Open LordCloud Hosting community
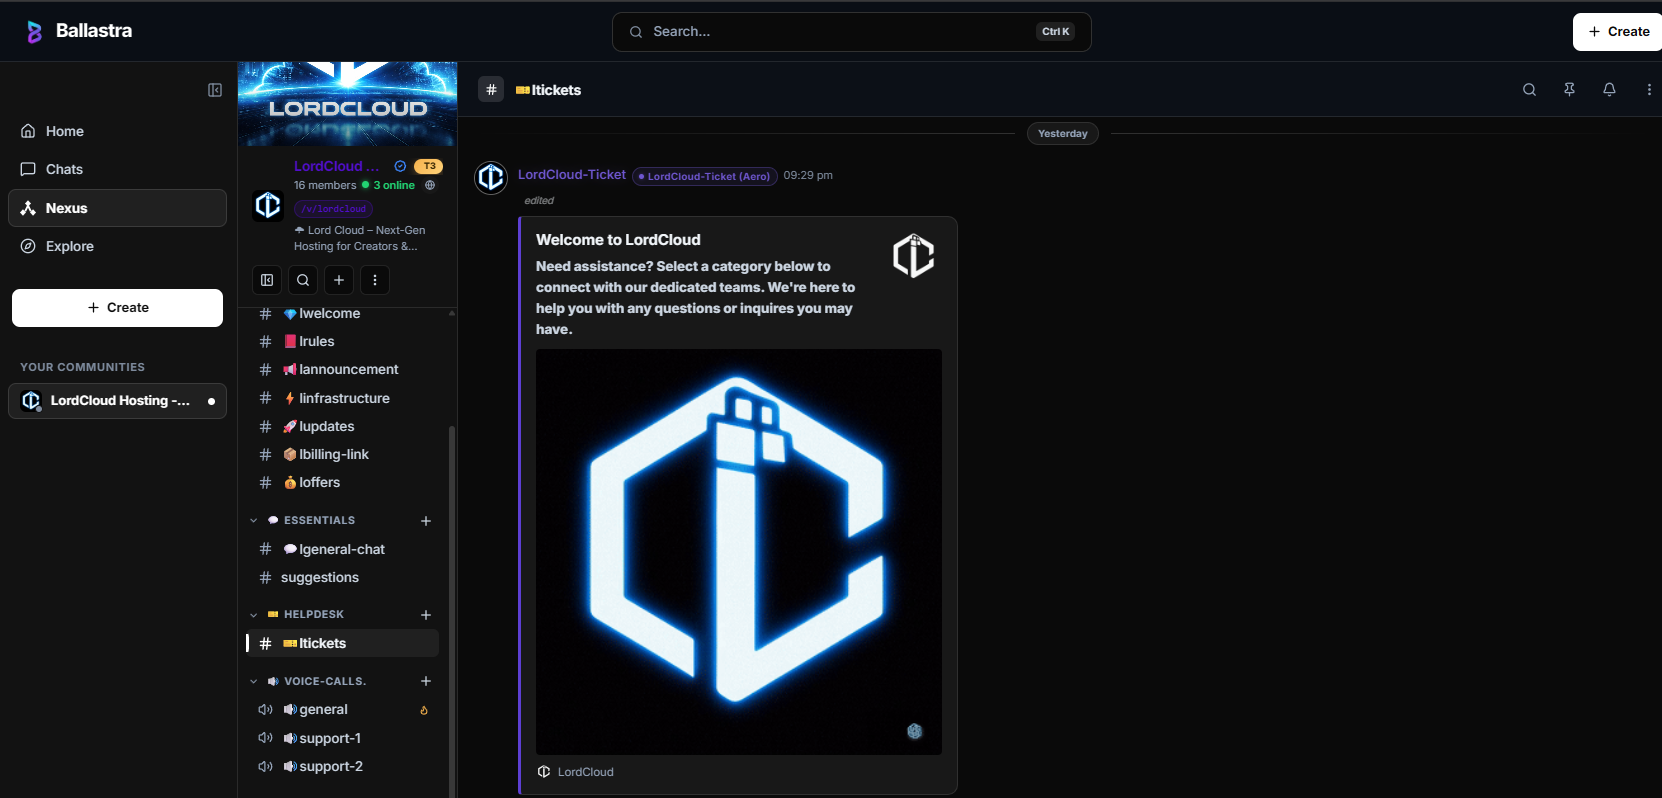 (x=118, y=401)
